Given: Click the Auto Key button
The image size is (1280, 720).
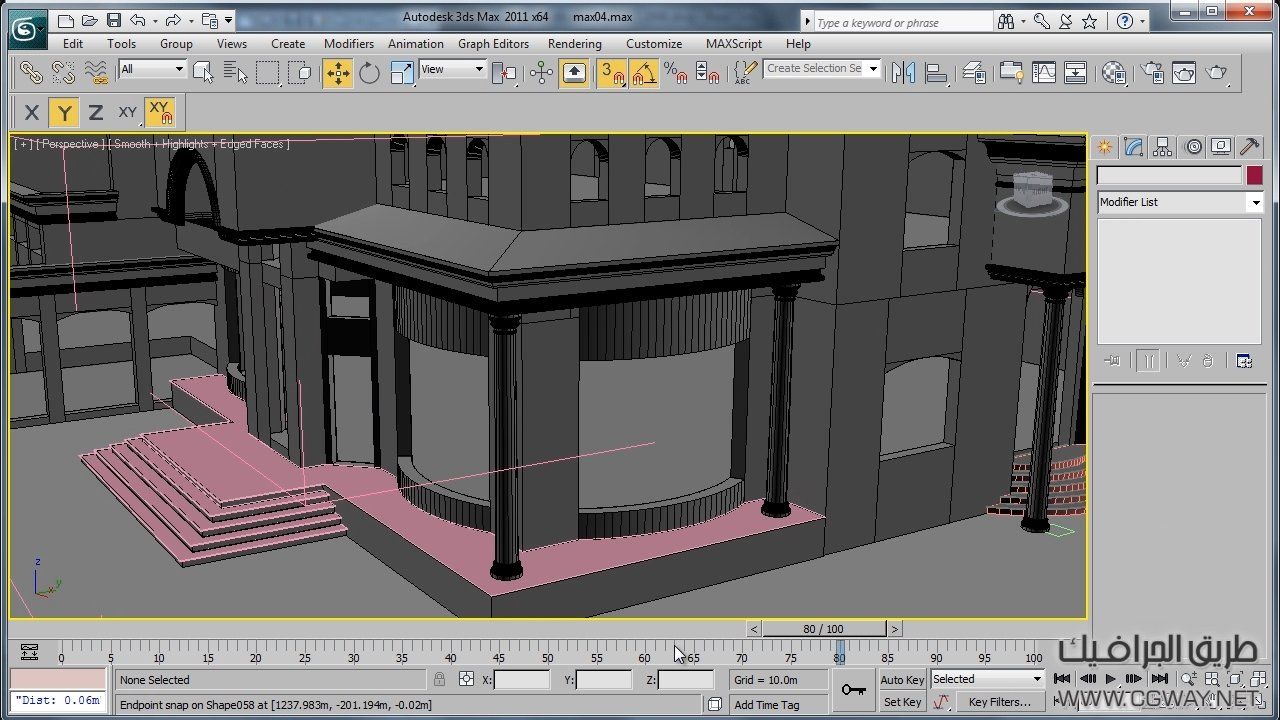Looking at the screenshot, I should [x=902, y=680].
